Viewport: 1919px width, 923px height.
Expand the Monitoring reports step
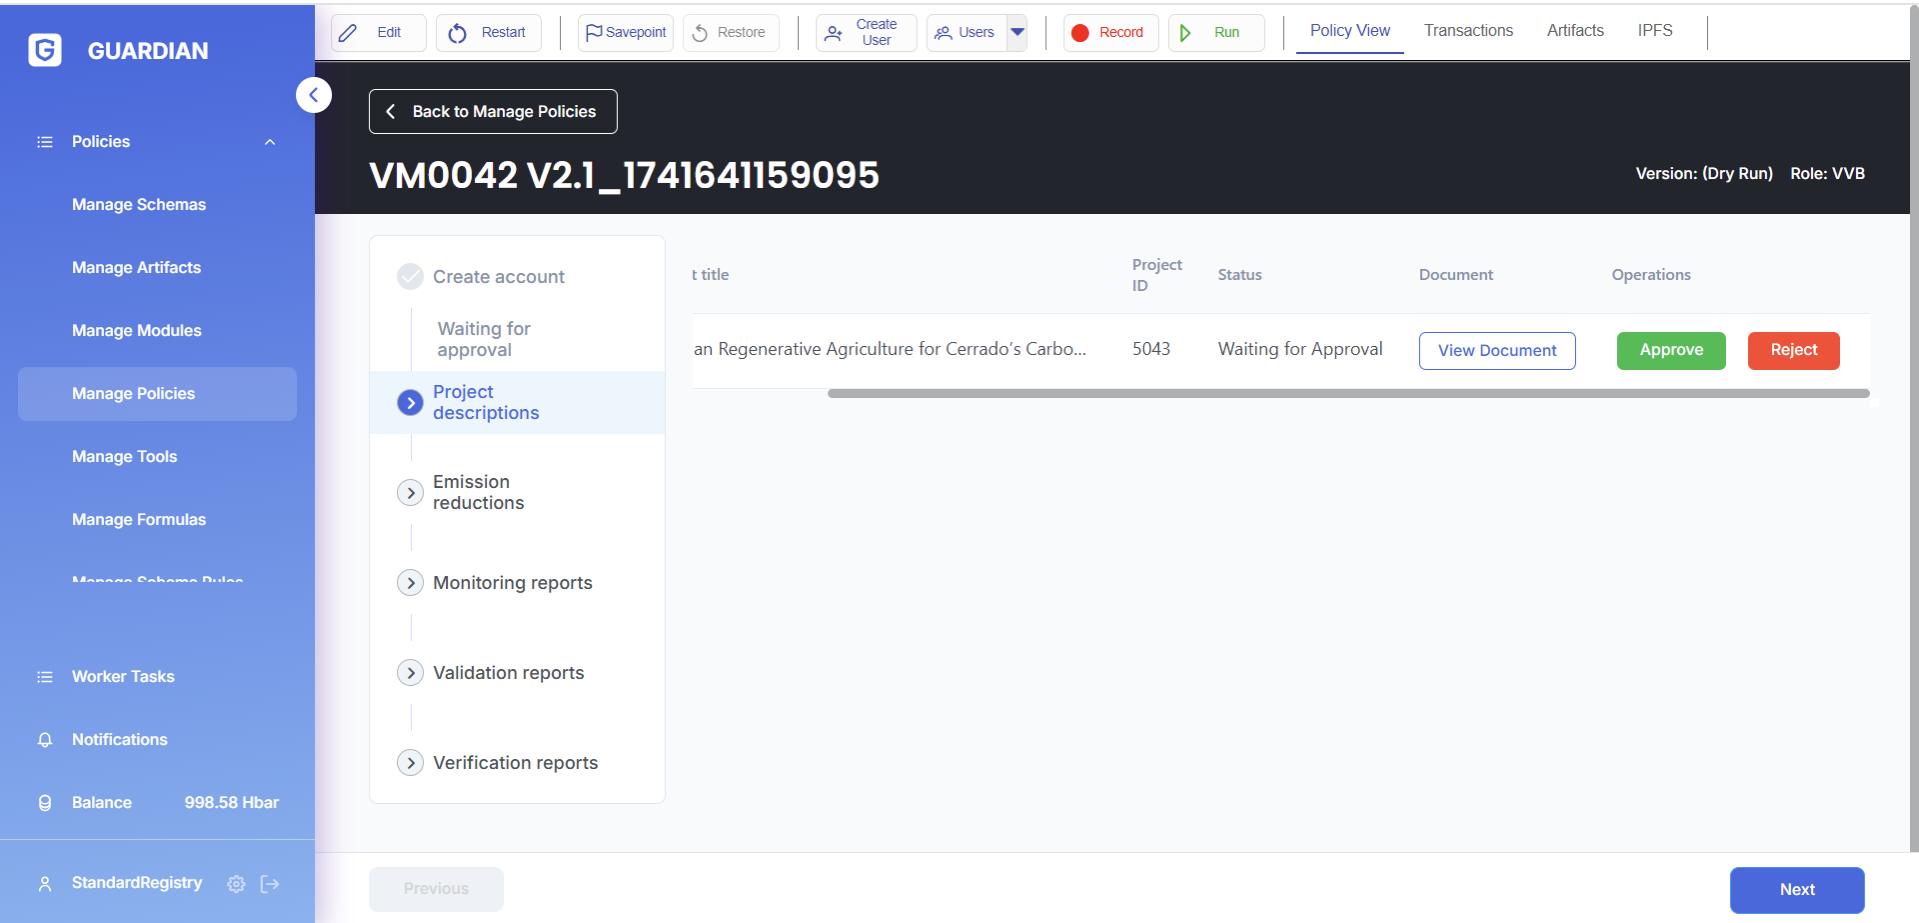[410, 583]
